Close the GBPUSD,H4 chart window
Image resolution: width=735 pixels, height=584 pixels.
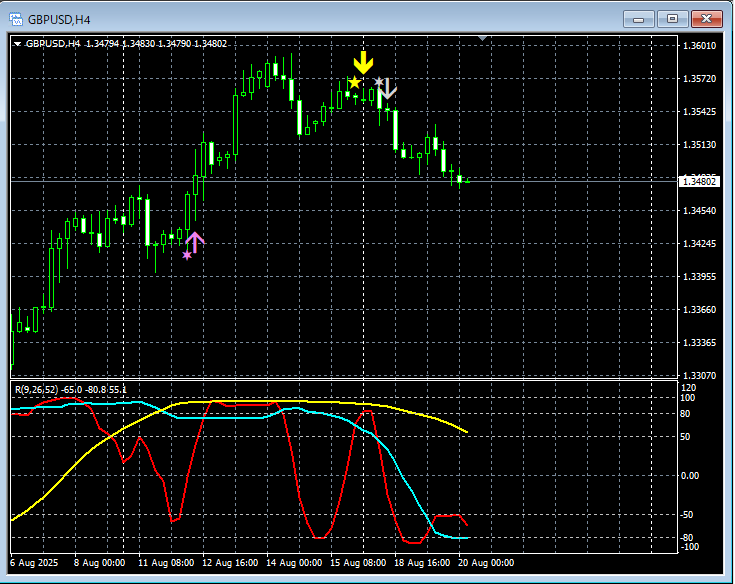707,19
